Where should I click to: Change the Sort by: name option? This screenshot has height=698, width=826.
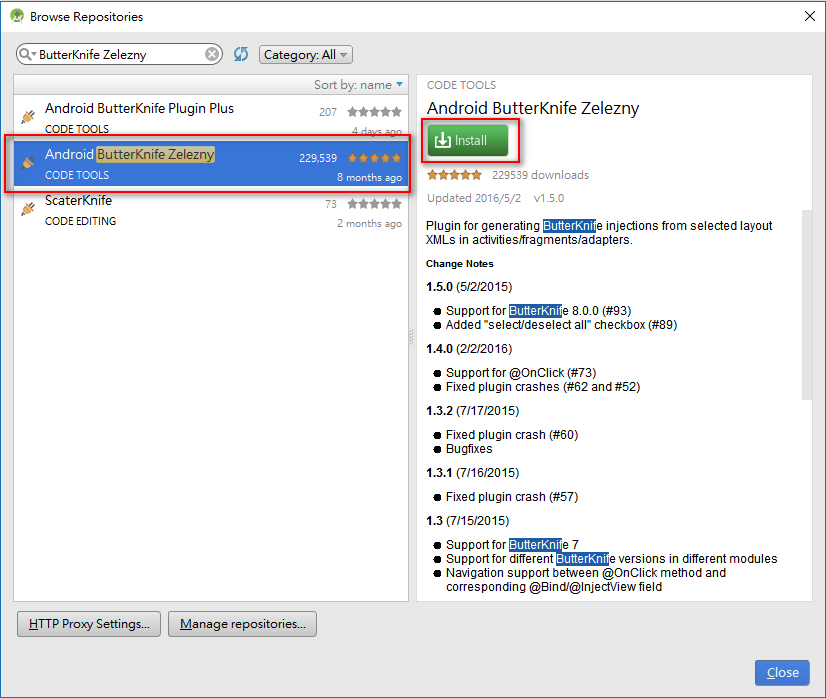[358, 85]
